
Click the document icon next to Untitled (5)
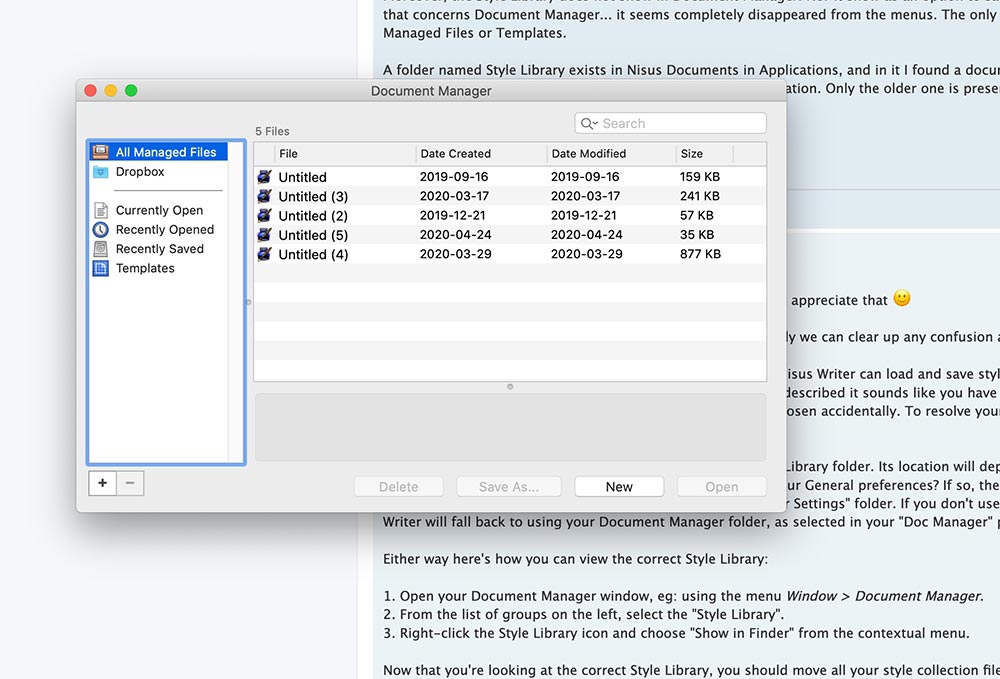click(x=263, y=235)
